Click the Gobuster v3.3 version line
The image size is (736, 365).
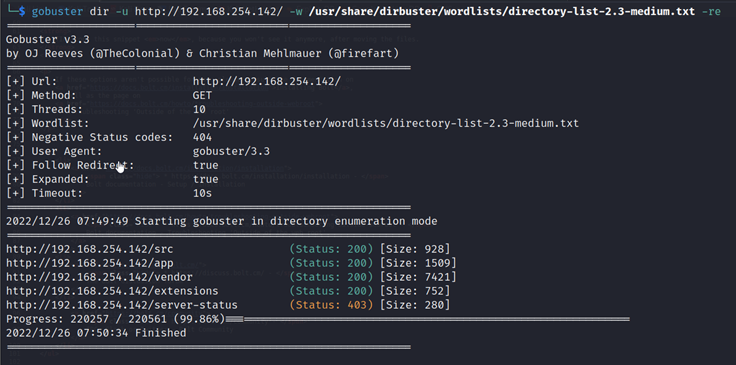[x=48, y=39]
